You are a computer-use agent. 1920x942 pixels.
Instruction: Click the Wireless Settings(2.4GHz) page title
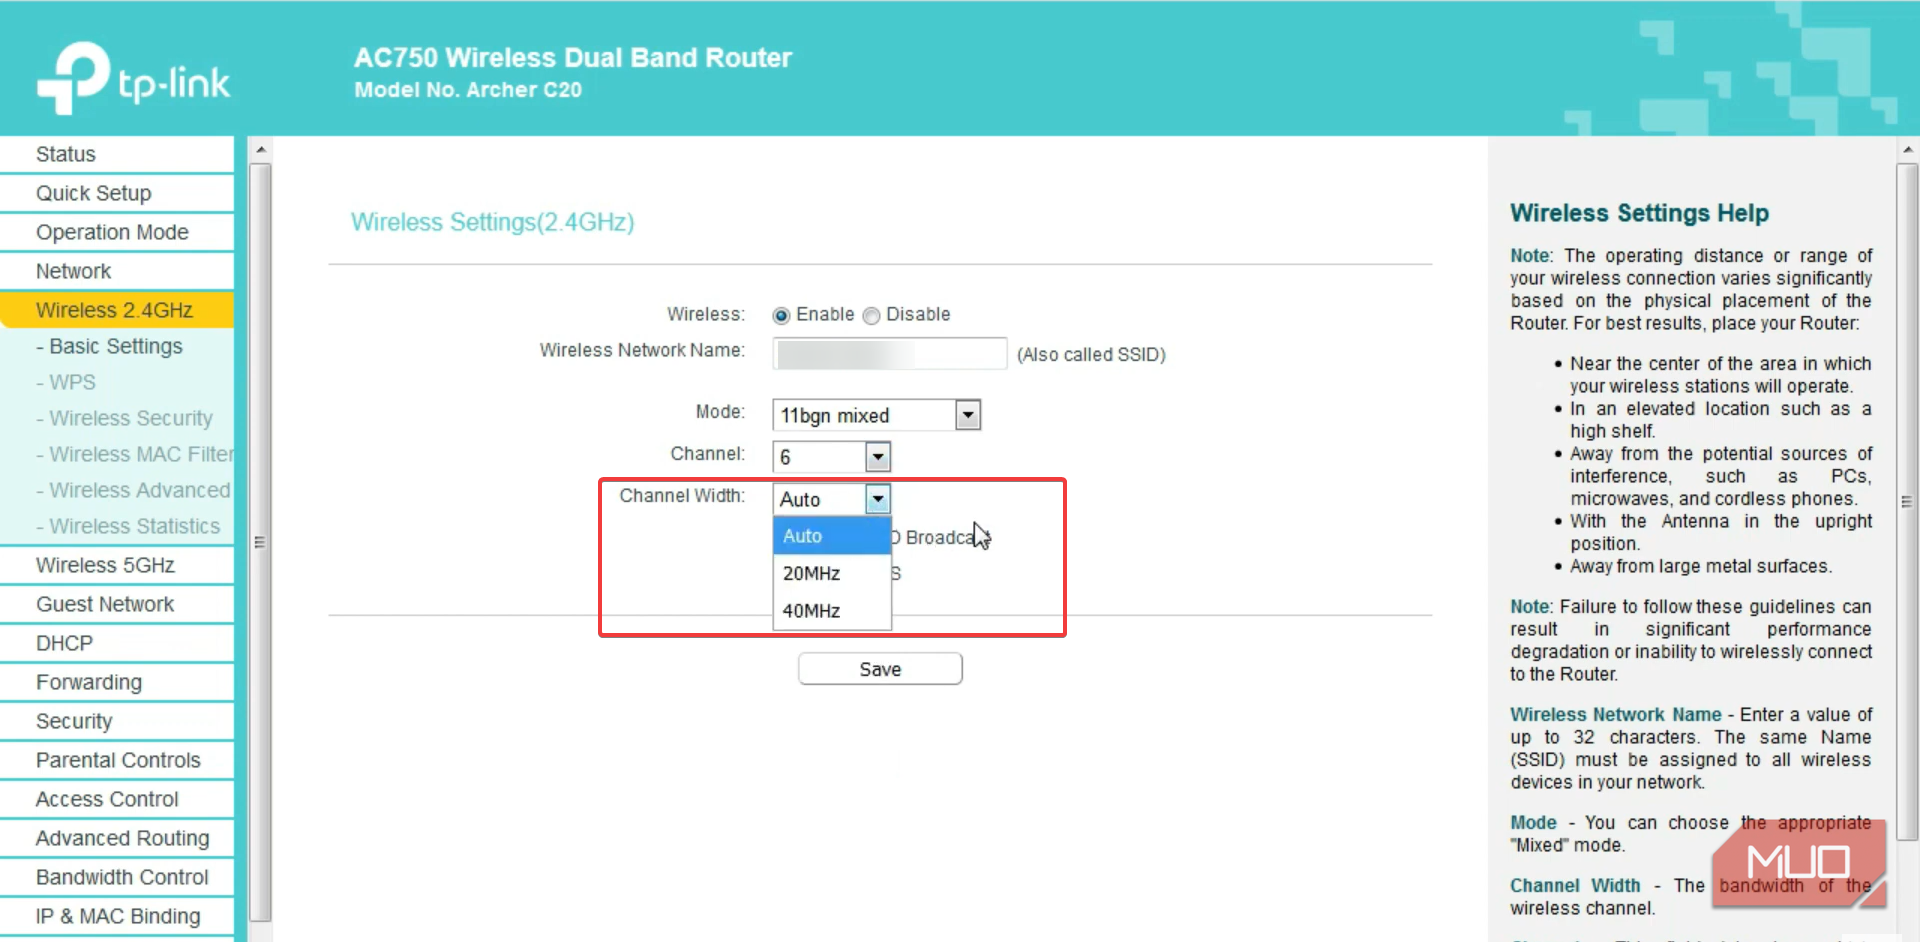492,222
